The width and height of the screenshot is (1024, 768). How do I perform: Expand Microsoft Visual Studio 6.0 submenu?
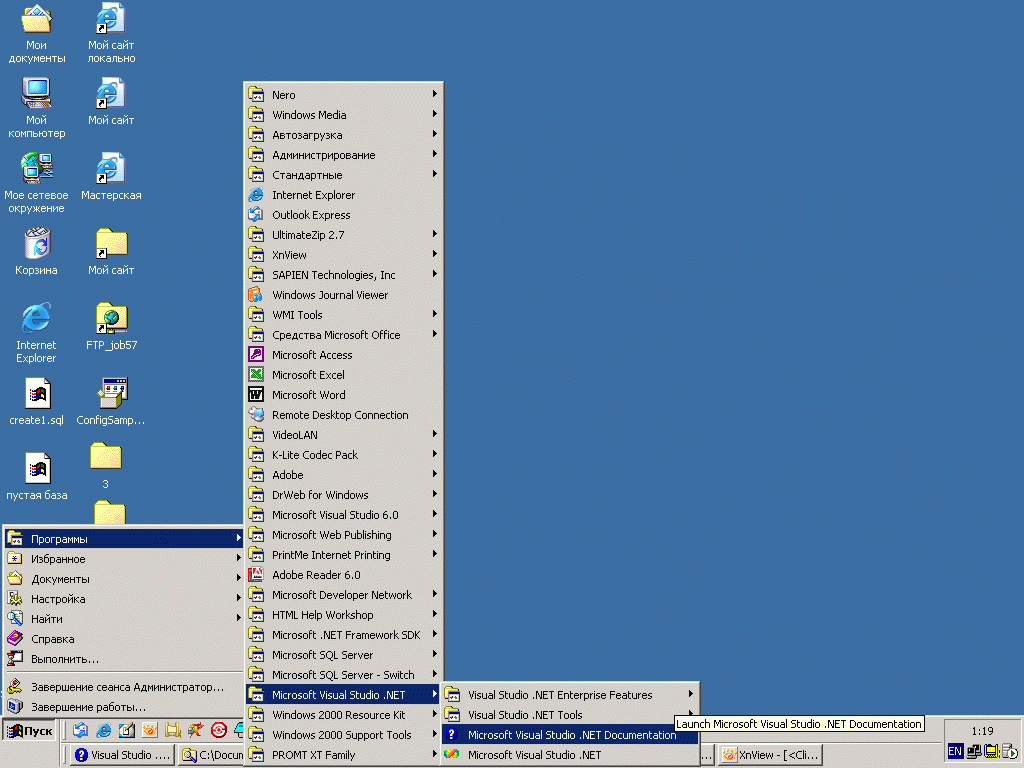[344, 515]
